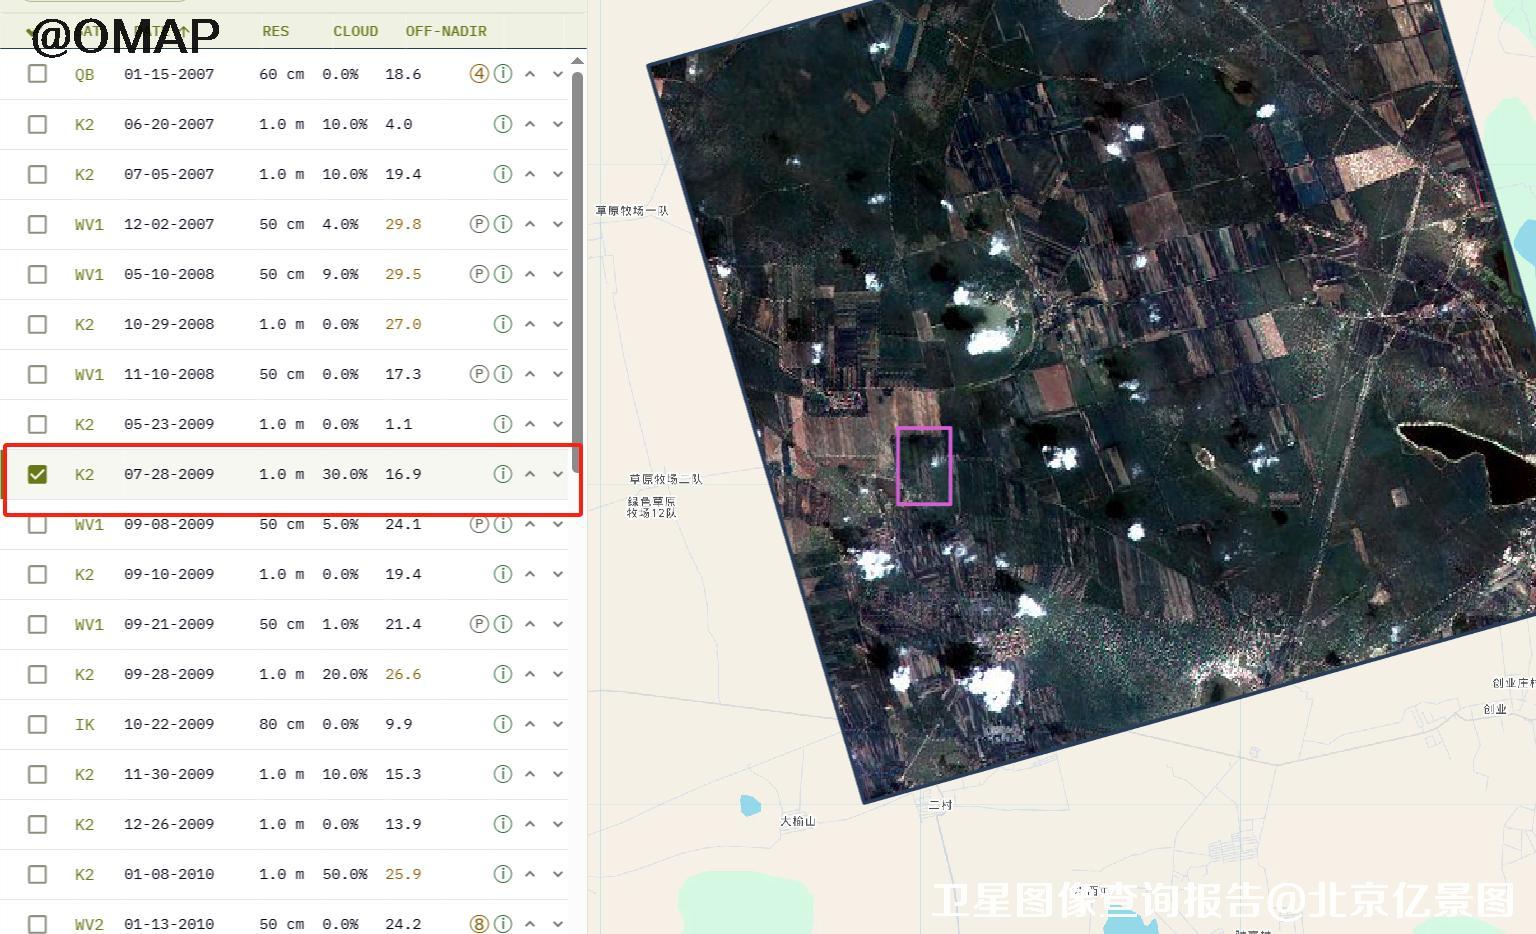Click the up chevron on K2 01-08-2010
The image size is (1536, 934).
pos(530,874)
